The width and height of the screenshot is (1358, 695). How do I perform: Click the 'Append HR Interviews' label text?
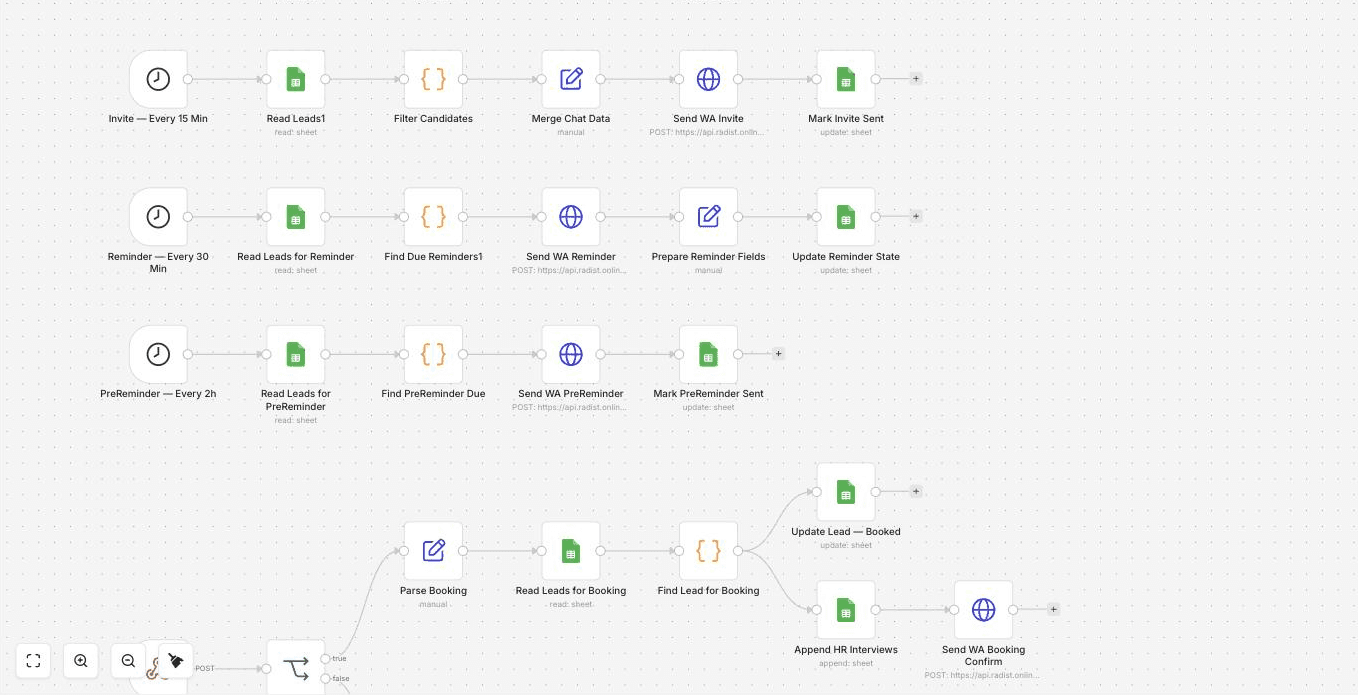(846, 650)
